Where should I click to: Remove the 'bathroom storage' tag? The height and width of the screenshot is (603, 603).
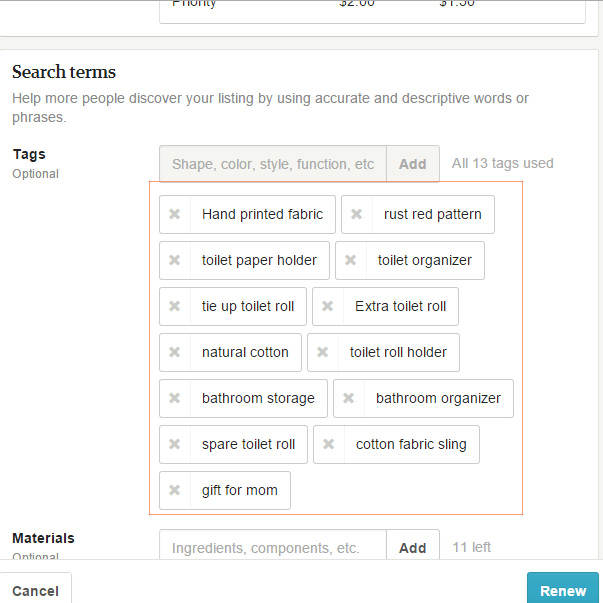click(x=175, y=398)
